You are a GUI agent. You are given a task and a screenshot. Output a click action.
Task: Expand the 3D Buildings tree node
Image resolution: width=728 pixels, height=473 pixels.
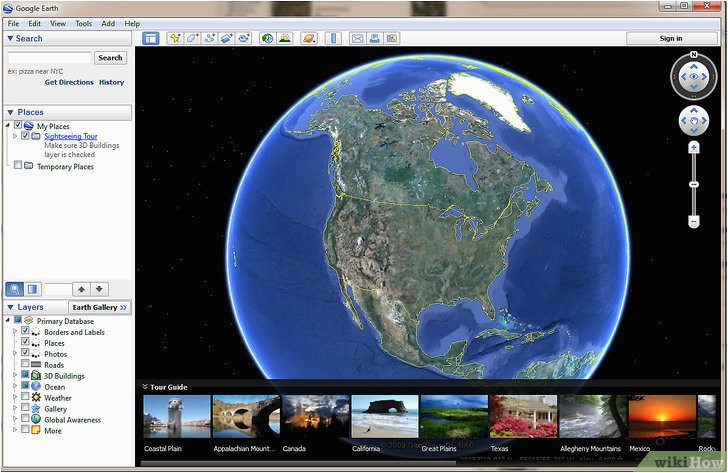[x=15, y=376]
